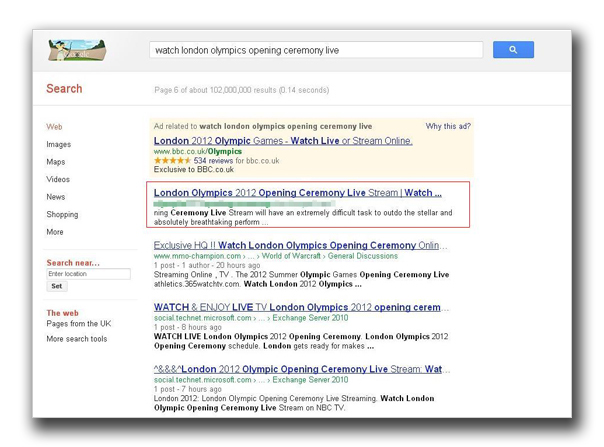Click the 'Search' heading text

[x=64, y=89]
